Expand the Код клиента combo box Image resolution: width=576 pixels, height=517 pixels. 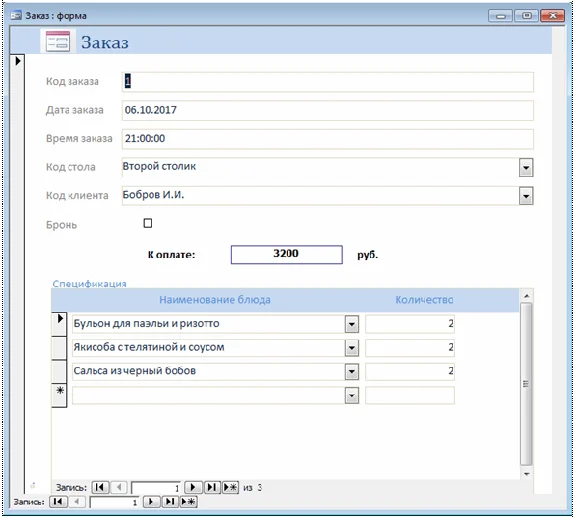(526, 196)
